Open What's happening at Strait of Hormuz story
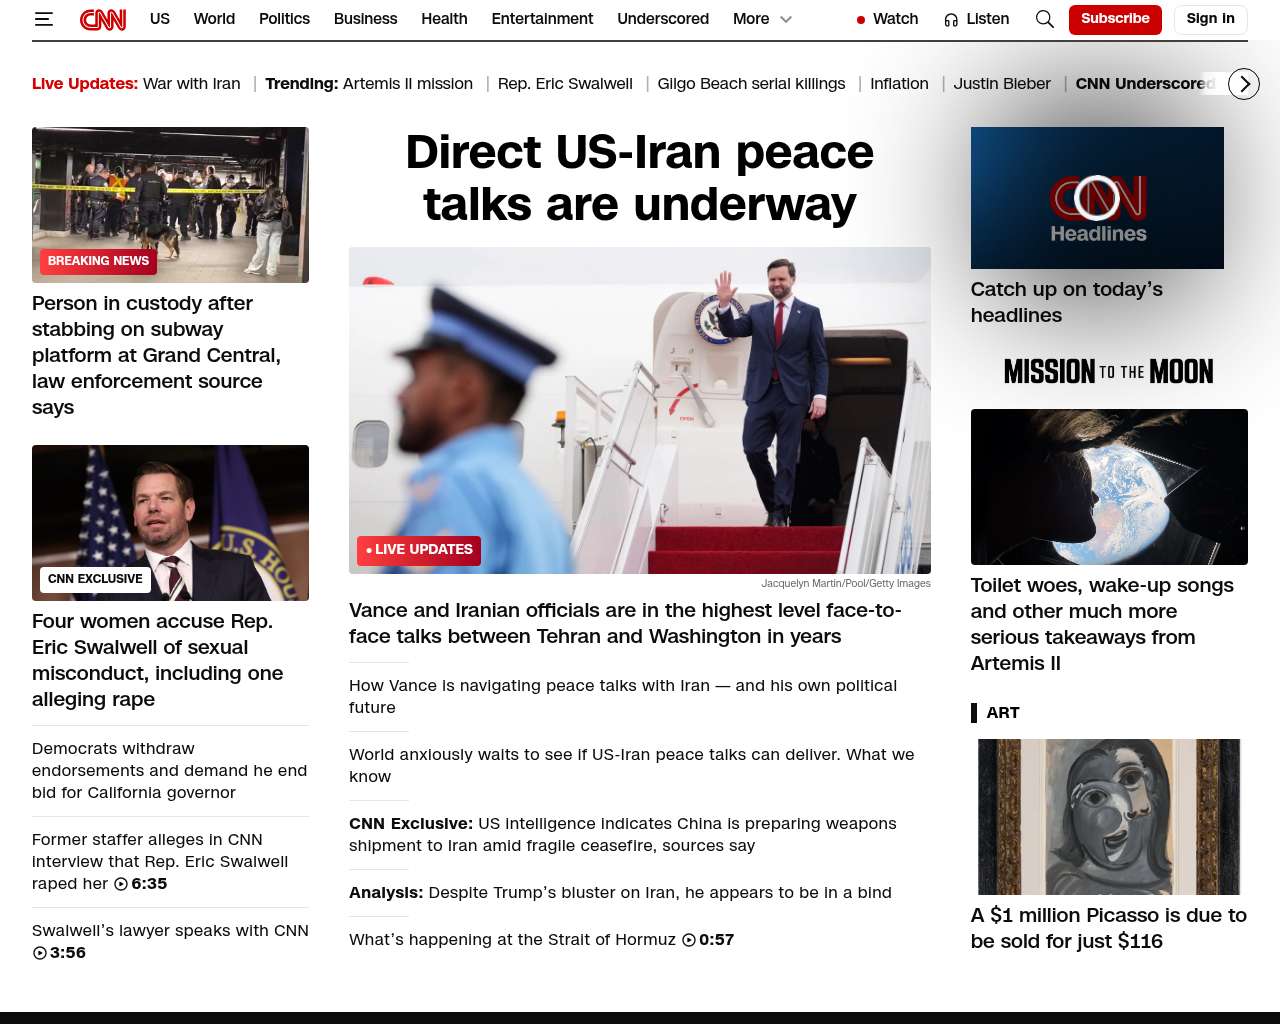Screen dimensions: 1280x1024 point(512,940)
